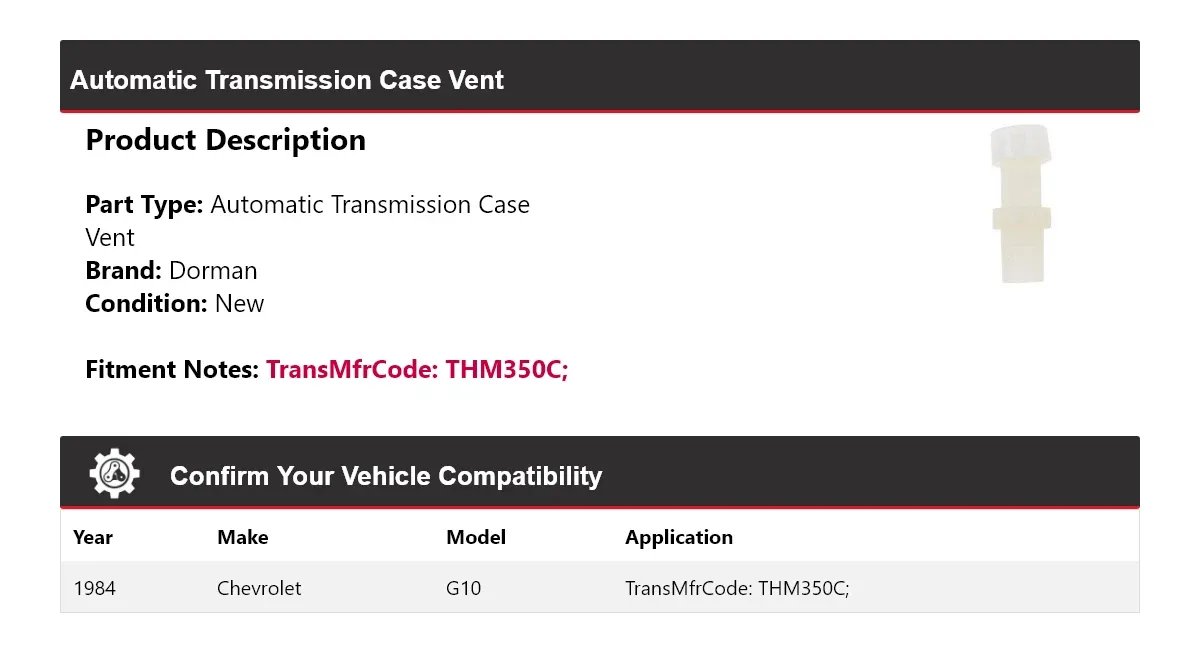The image size is (1200, 653).
Task: Click the Automatic Transmission Case Vent part type value
Action: click(x=308, y=221)
